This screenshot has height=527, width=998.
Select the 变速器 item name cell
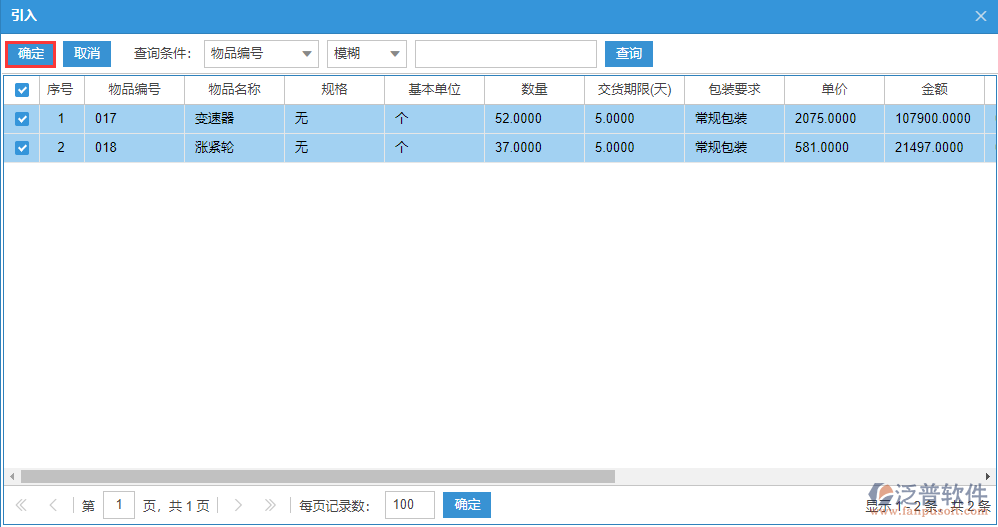(234, 119)
